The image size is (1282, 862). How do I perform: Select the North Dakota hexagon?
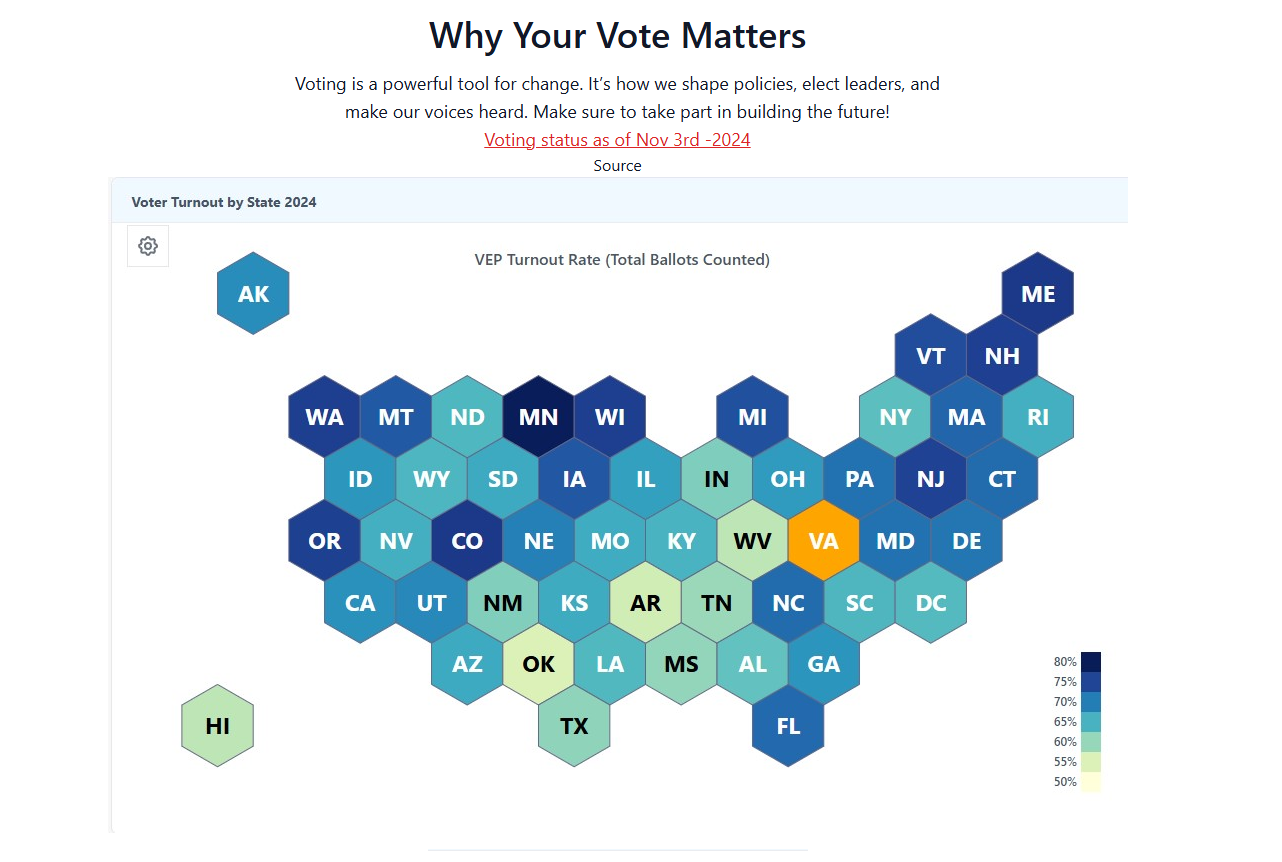pyautogui.click(x=467, y=416)
